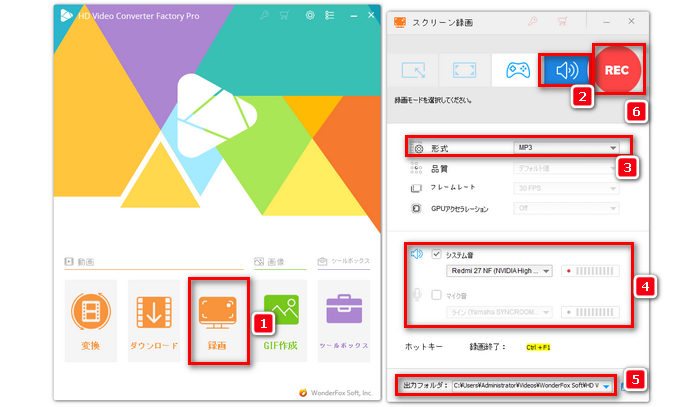Image resolution: width=700 pixels, height=407 pixels.
Task: Click the 形式 format gear icon
Action: coord(417,148)
